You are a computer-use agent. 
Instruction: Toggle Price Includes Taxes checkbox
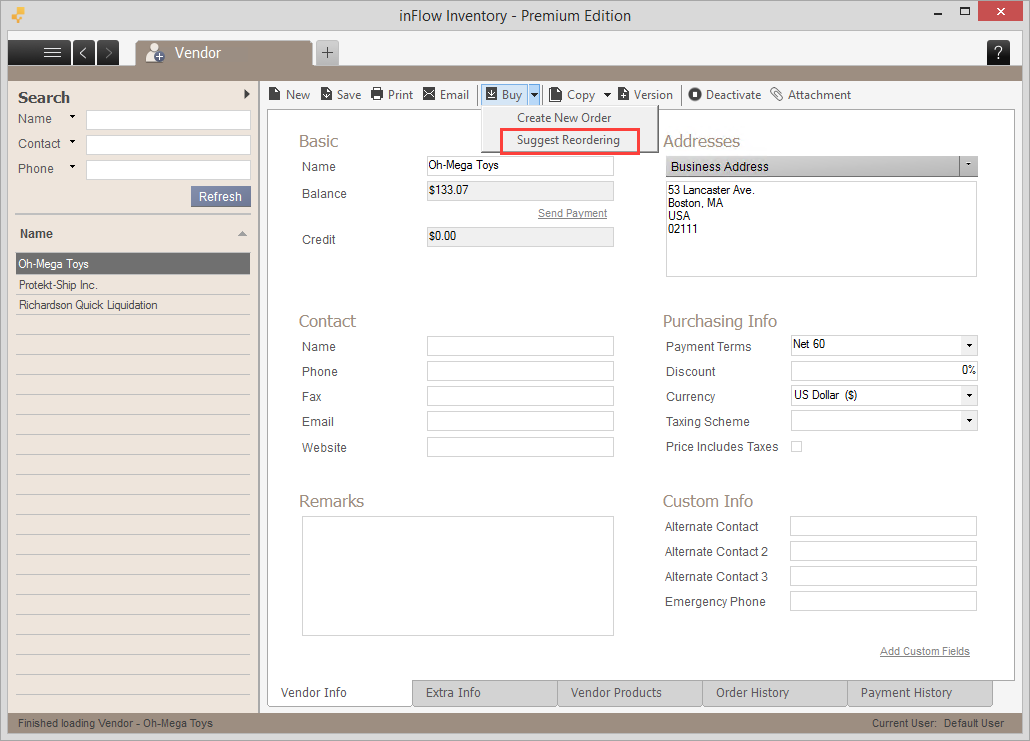click(797, 447)
